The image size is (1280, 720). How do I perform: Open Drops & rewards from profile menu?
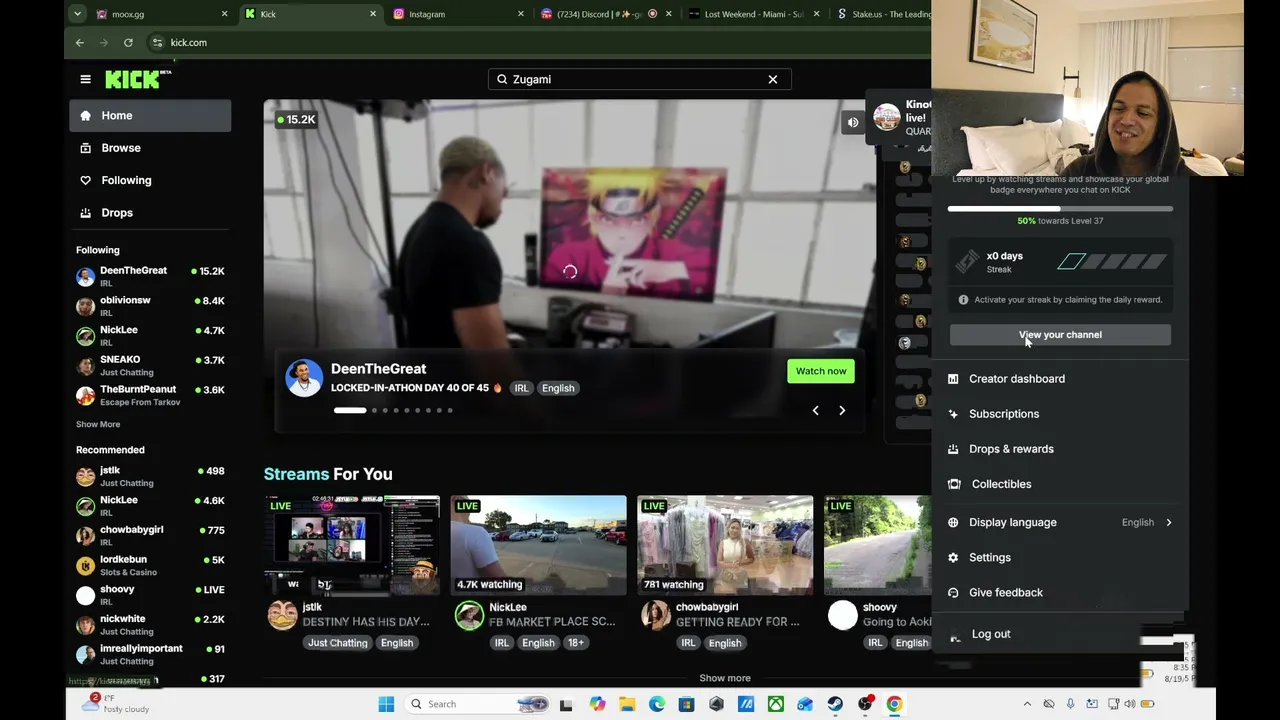click(x=1060, y=449)
